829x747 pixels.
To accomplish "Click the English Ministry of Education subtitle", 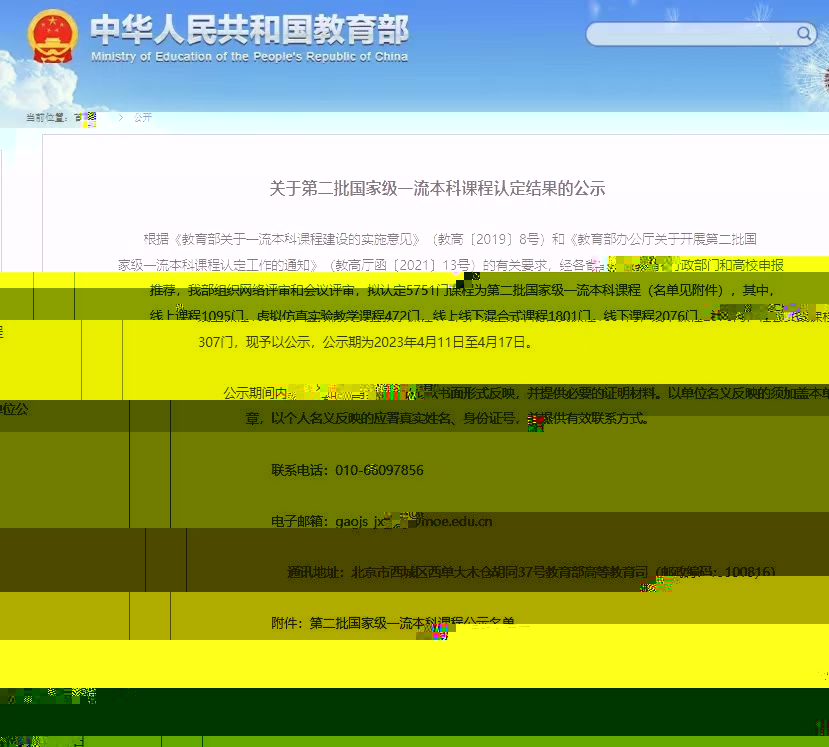I will pyautogui.click(x=249, y=57).
